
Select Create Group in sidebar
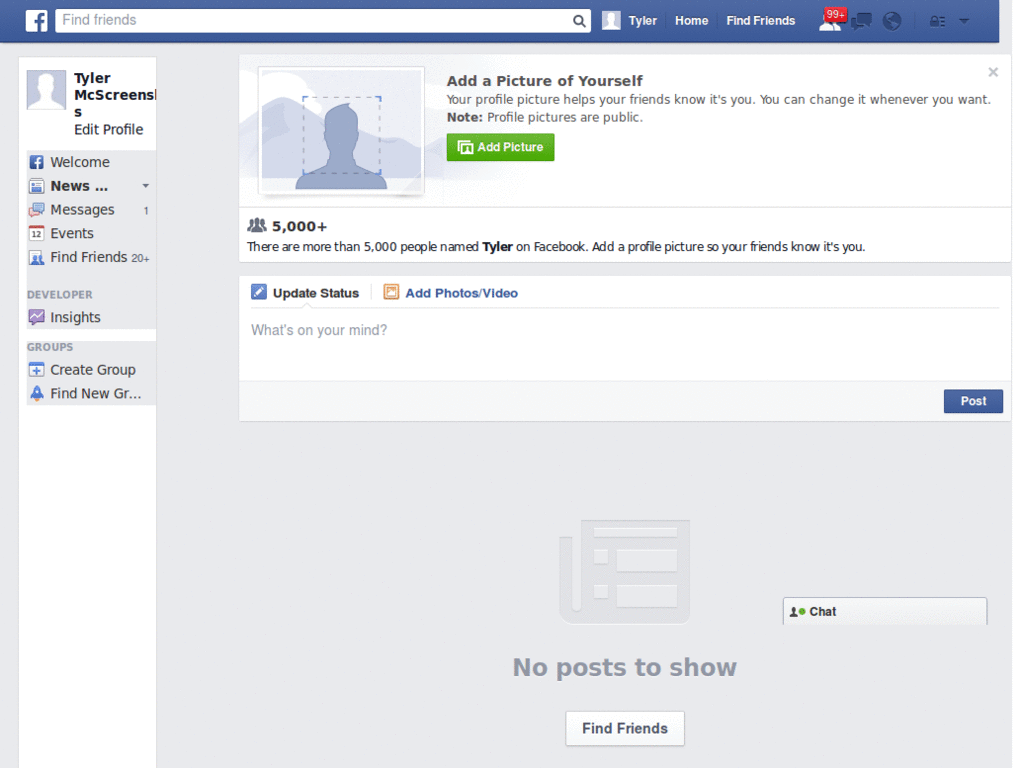(x=91, y=370)
